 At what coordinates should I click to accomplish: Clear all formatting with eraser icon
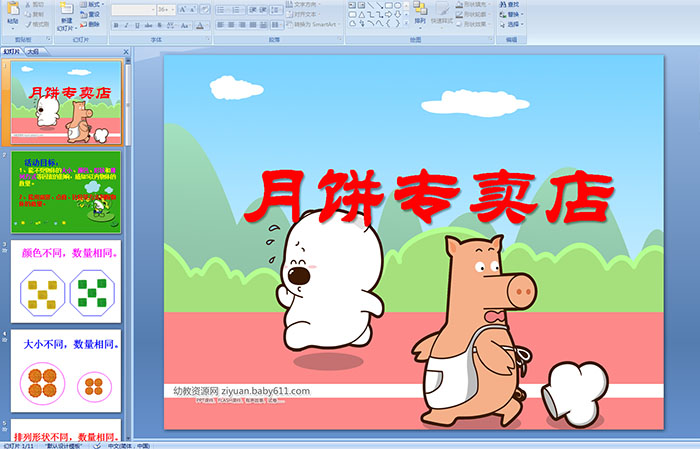tap(205, 10)
